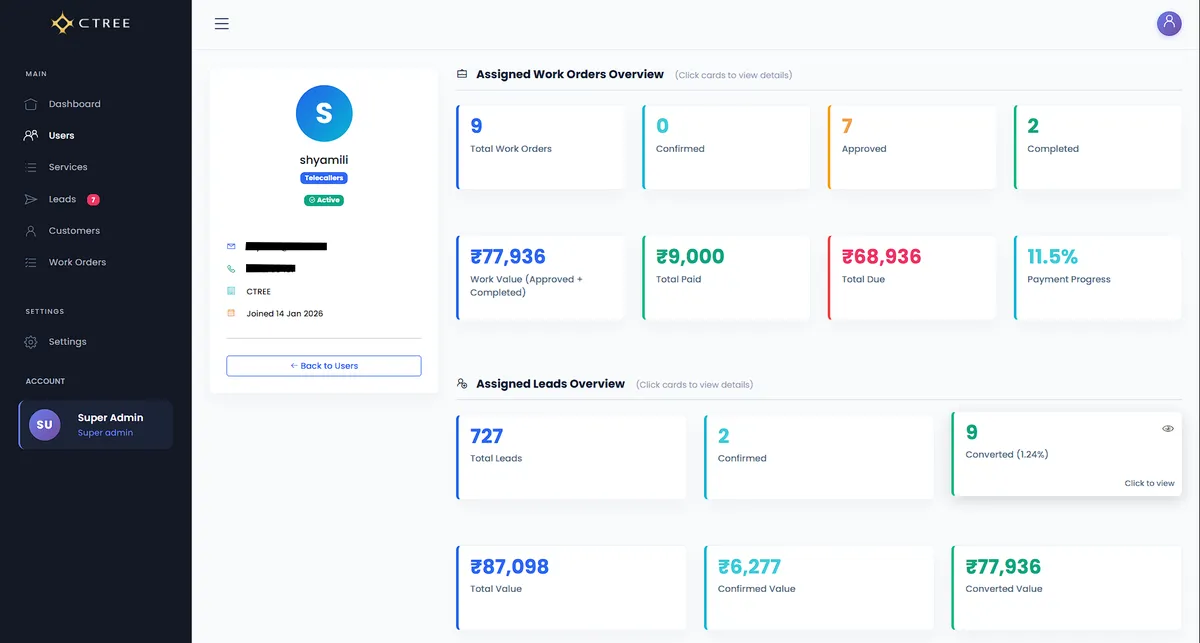
Task: Click the Work Value ₹77,936 card
Action: click(x=541, y=278)
